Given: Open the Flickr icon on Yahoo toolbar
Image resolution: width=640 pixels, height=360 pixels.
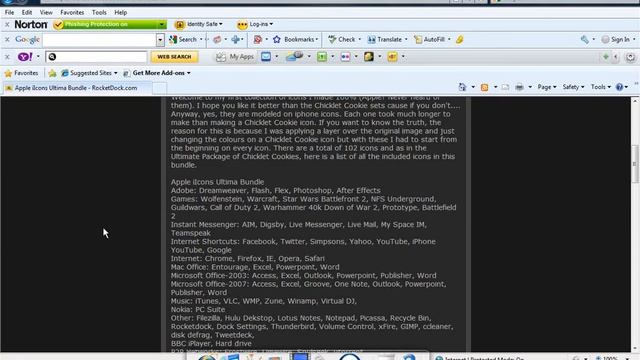Looking at the screenshot, I should (345, 57).
